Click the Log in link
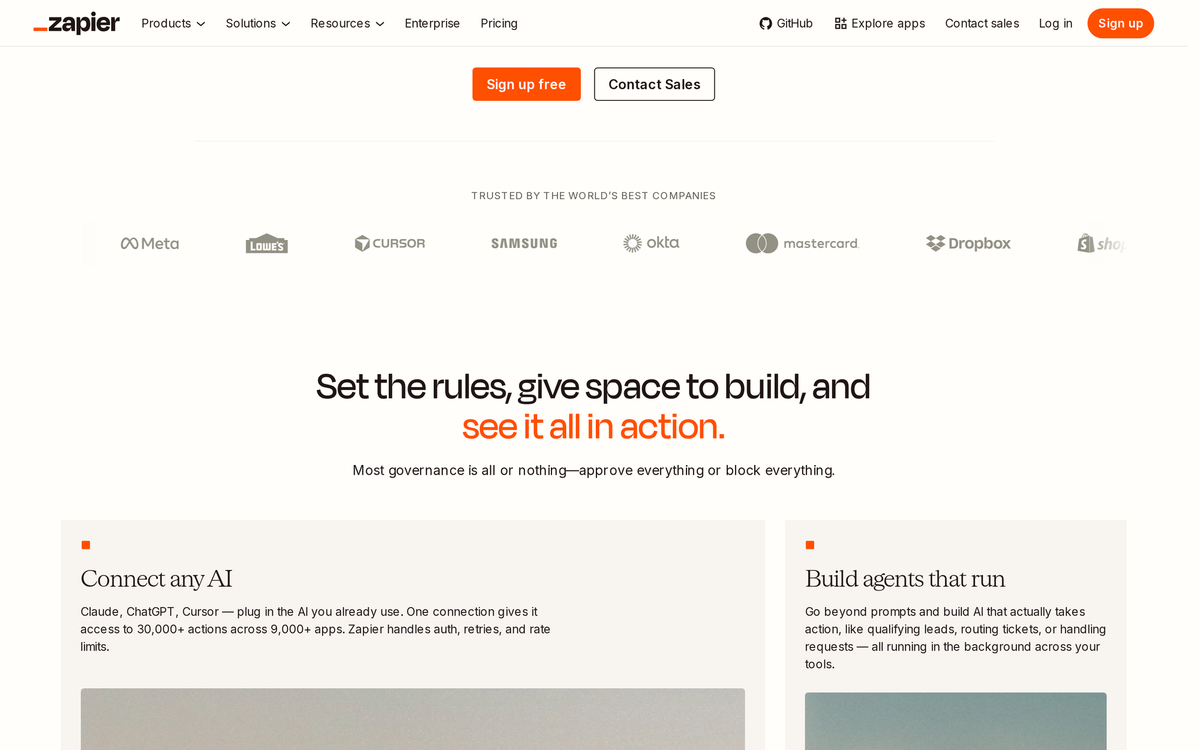Image resolution: width=1200 pixels, height=750 pixels. point(1055,23)
